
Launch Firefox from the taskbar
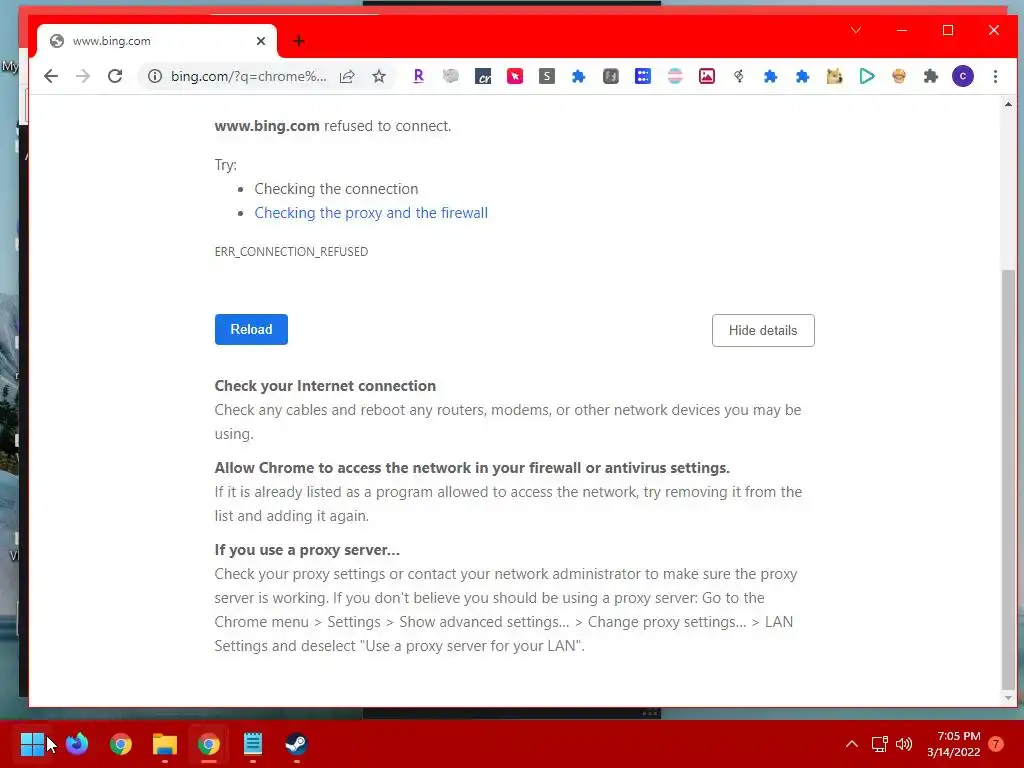[x=76, y=743]
